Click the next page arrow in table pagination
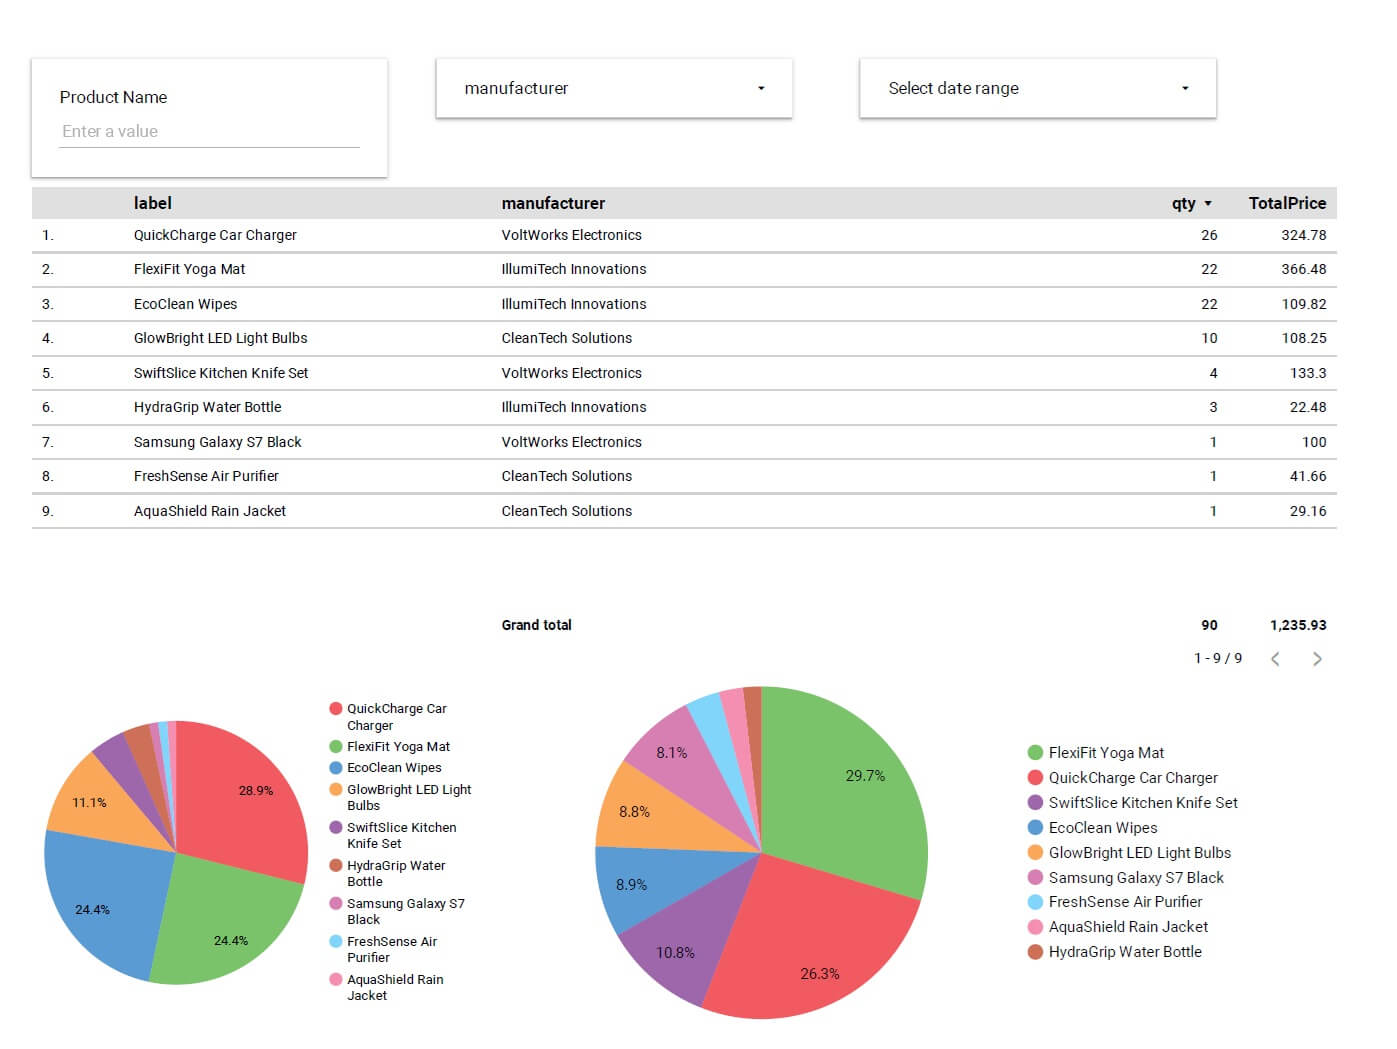Image resolution: width=1397 pixels, height=1049 pixels. 1317,659
